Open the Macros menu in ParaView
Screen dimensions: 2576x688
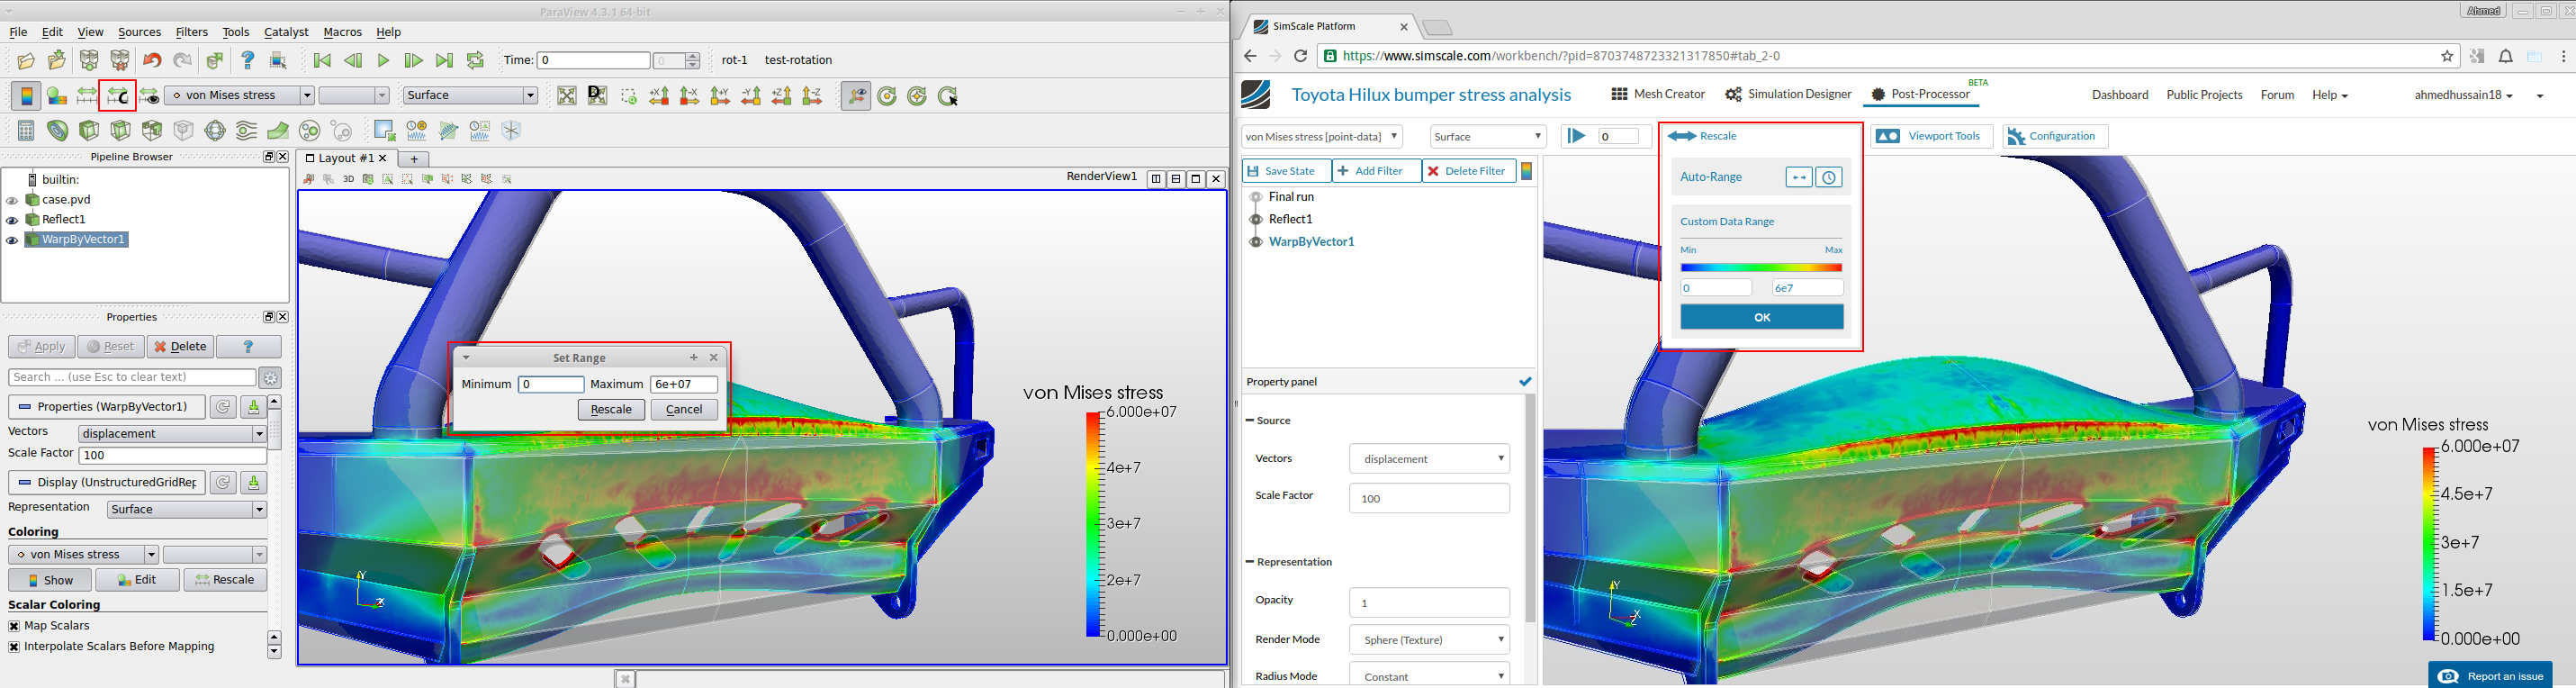click(x=343, y=32)
